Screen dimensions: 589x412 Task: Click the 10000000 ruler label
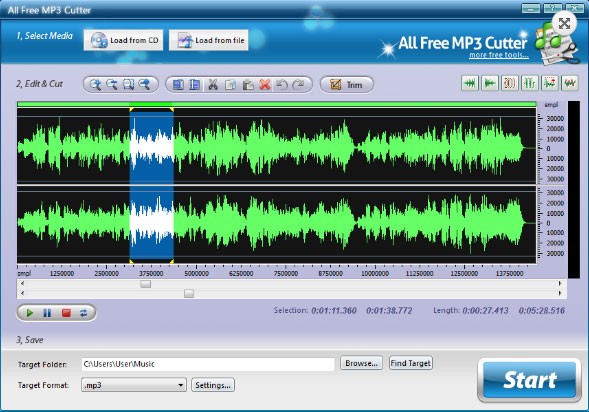(x=375, y=274)
